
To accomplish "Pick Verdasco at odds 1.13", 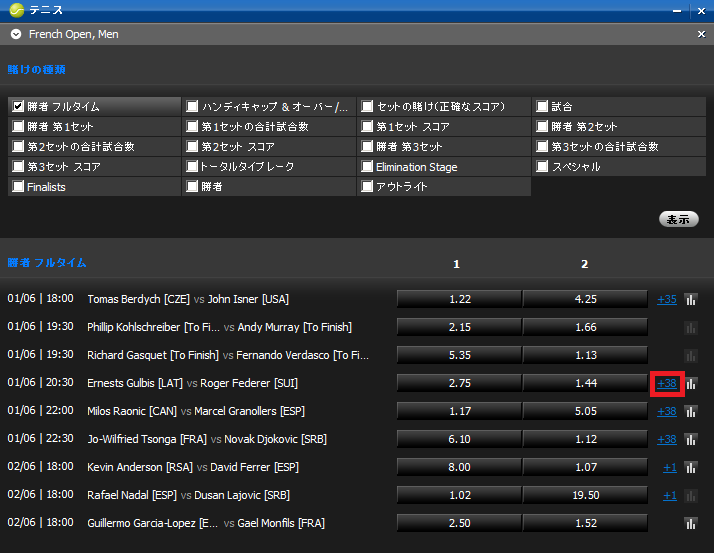I will [x=585, y=355].
